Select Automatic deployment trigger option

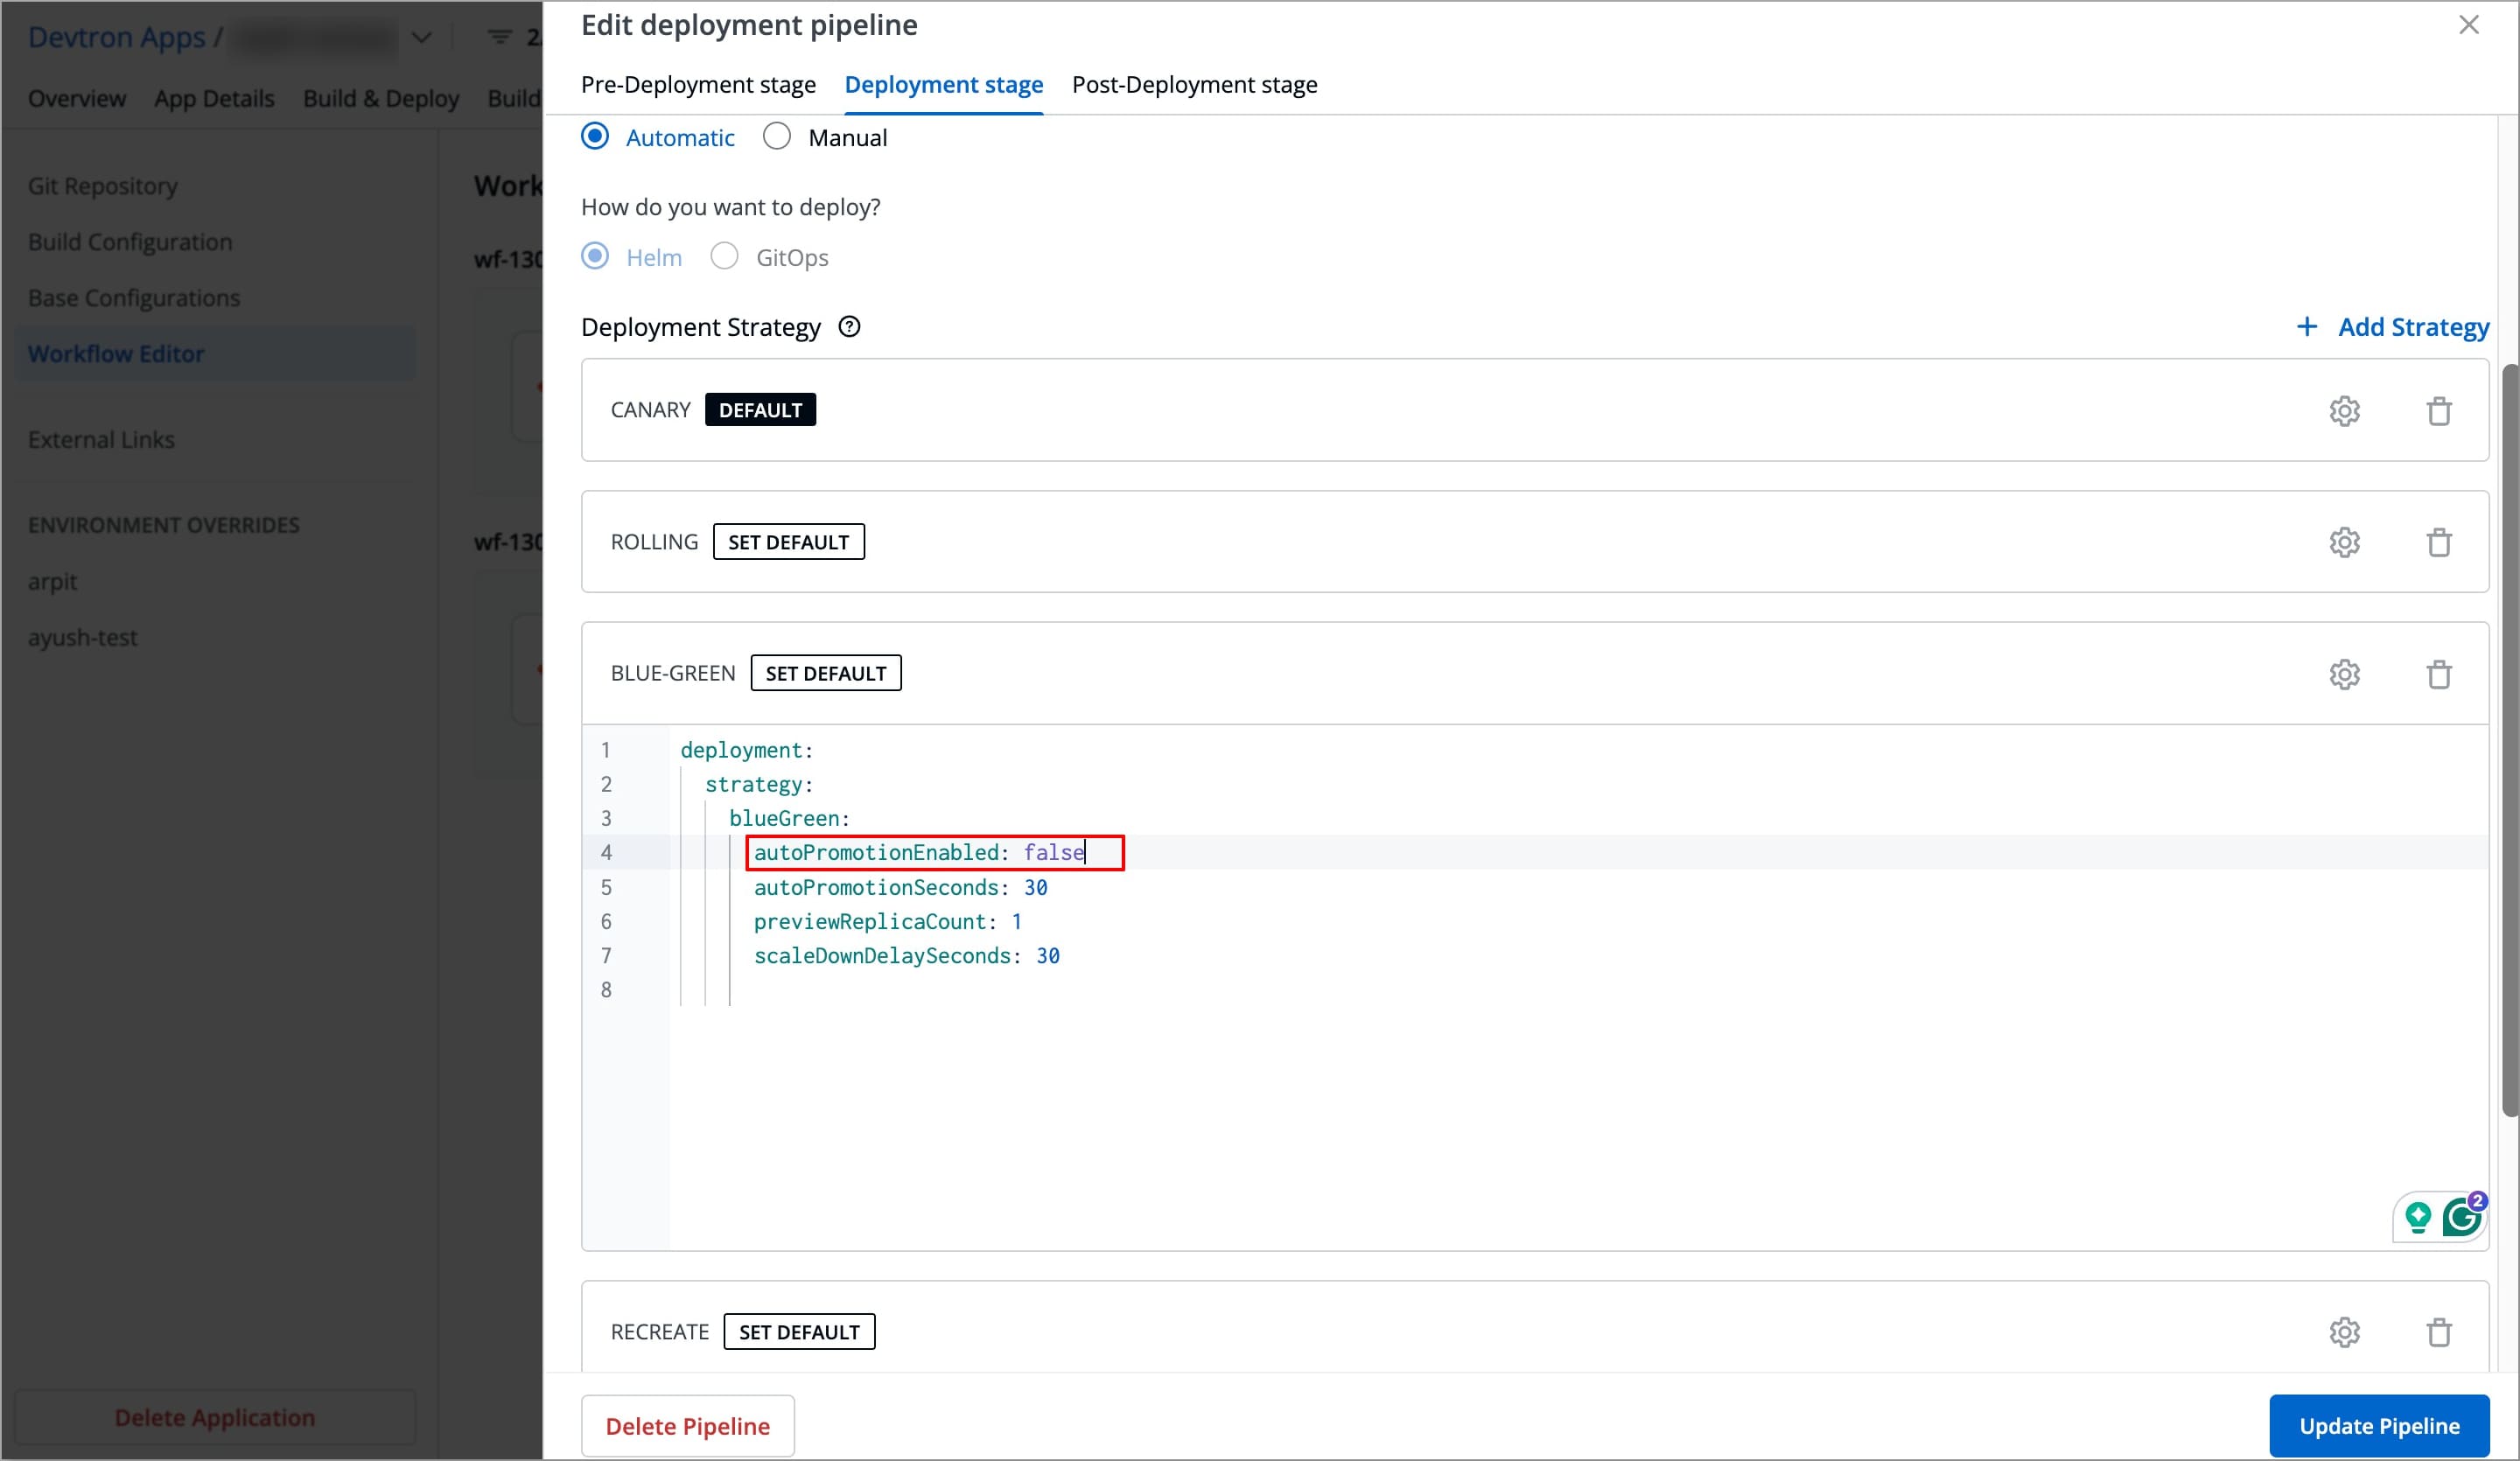coord(595,137)
